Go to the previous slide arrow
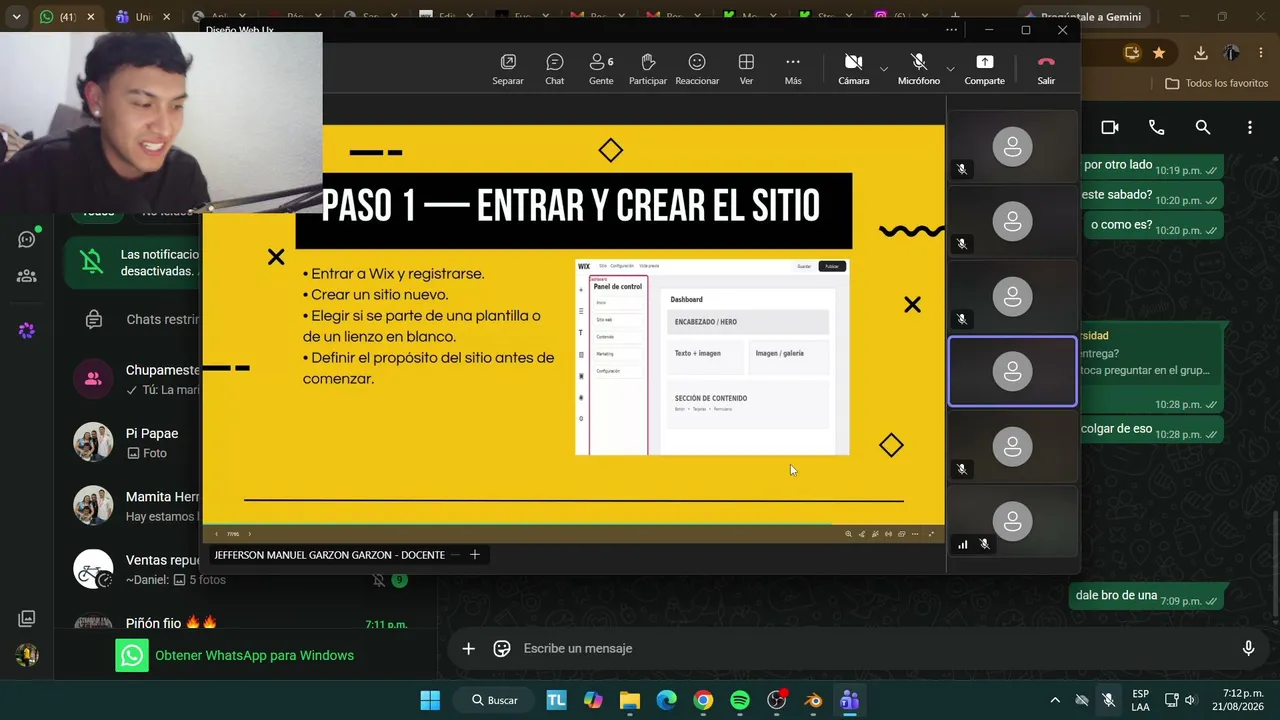1280x720 pixels. (217, 534)
